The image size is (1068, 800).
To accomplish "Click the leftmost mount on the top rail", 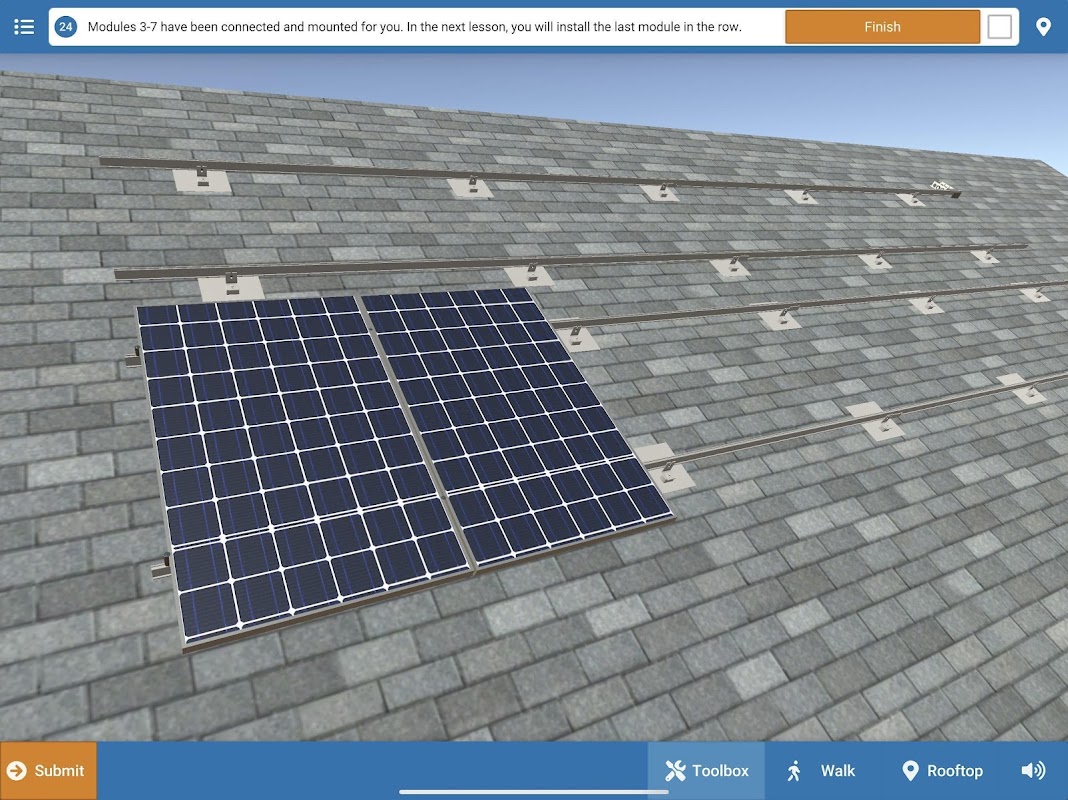I will coord(202,179).
